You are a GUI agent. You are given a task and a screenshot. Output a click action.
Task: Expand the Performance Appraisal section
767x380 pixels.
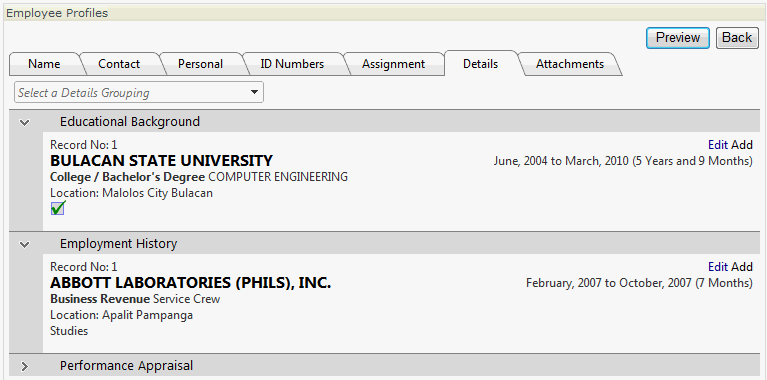pyautogui.click(x=24, y=366)
